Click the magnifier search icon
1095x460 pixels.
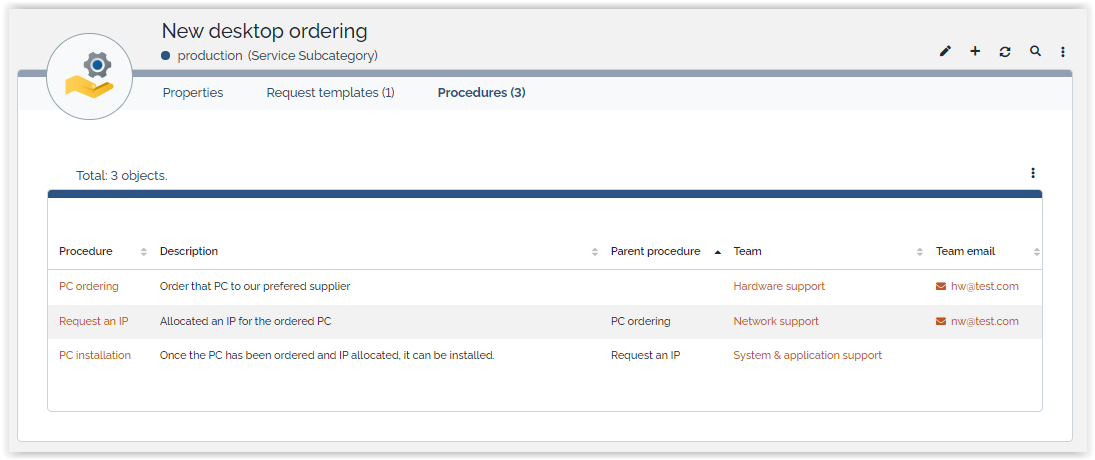pos(1035,51)
